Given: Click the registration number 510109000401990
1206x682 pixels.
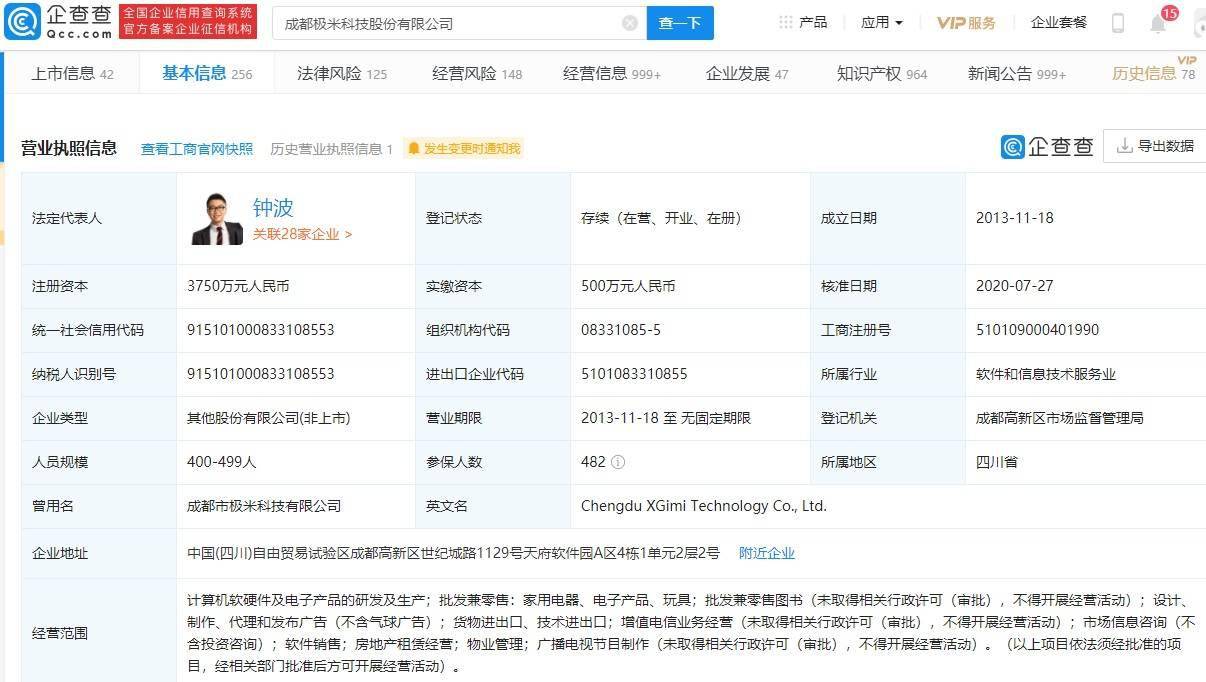Looking at the screenshot, I should click(1037, 330).
